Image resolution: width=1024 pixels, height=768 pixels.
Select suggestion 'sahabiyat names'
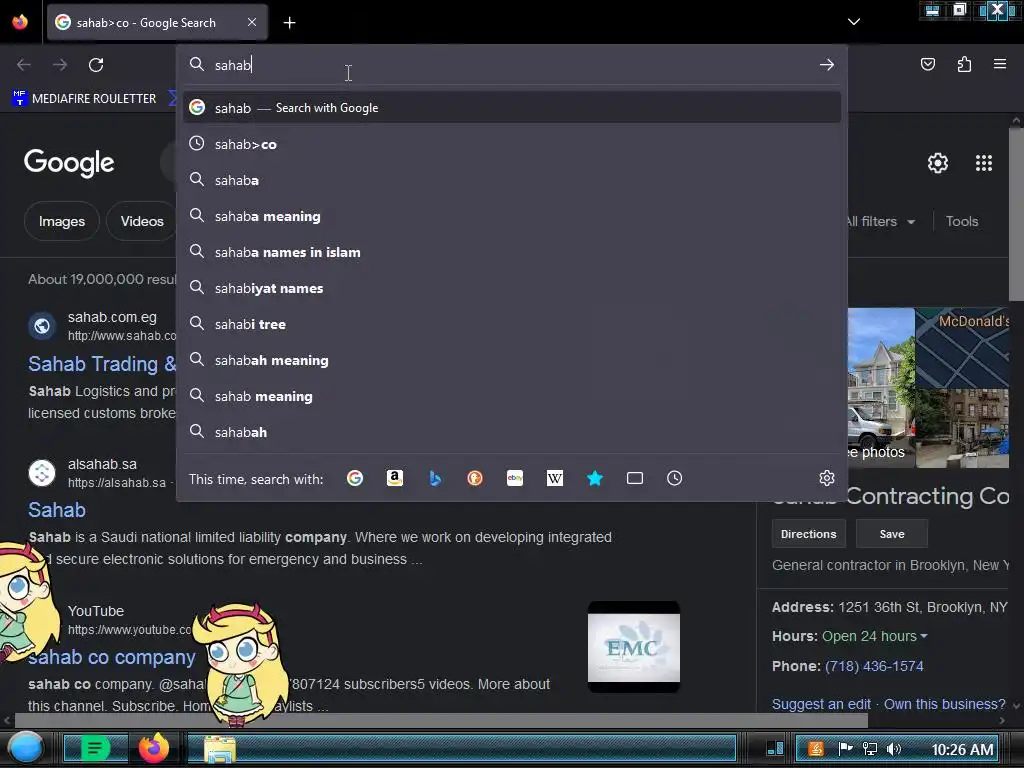512,288
